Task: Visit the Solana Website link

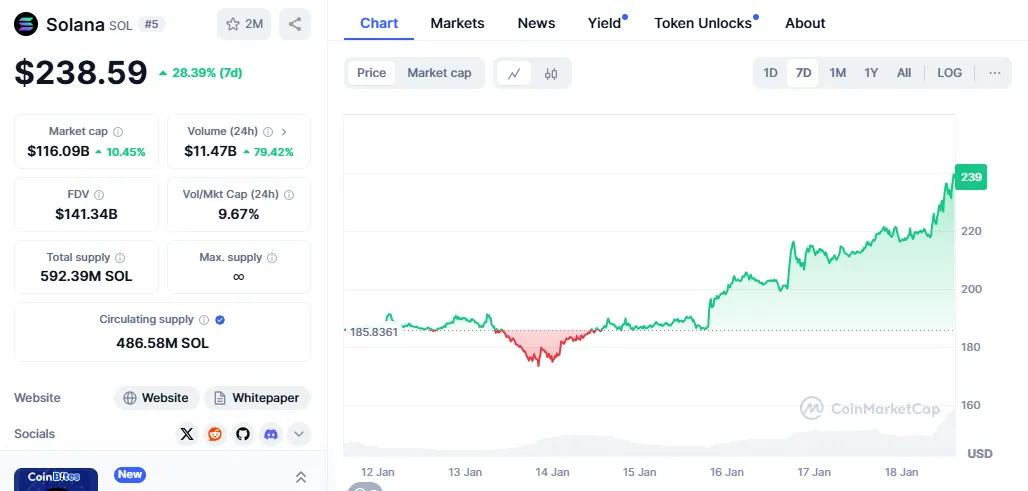Action: click(x=156, y=398)
